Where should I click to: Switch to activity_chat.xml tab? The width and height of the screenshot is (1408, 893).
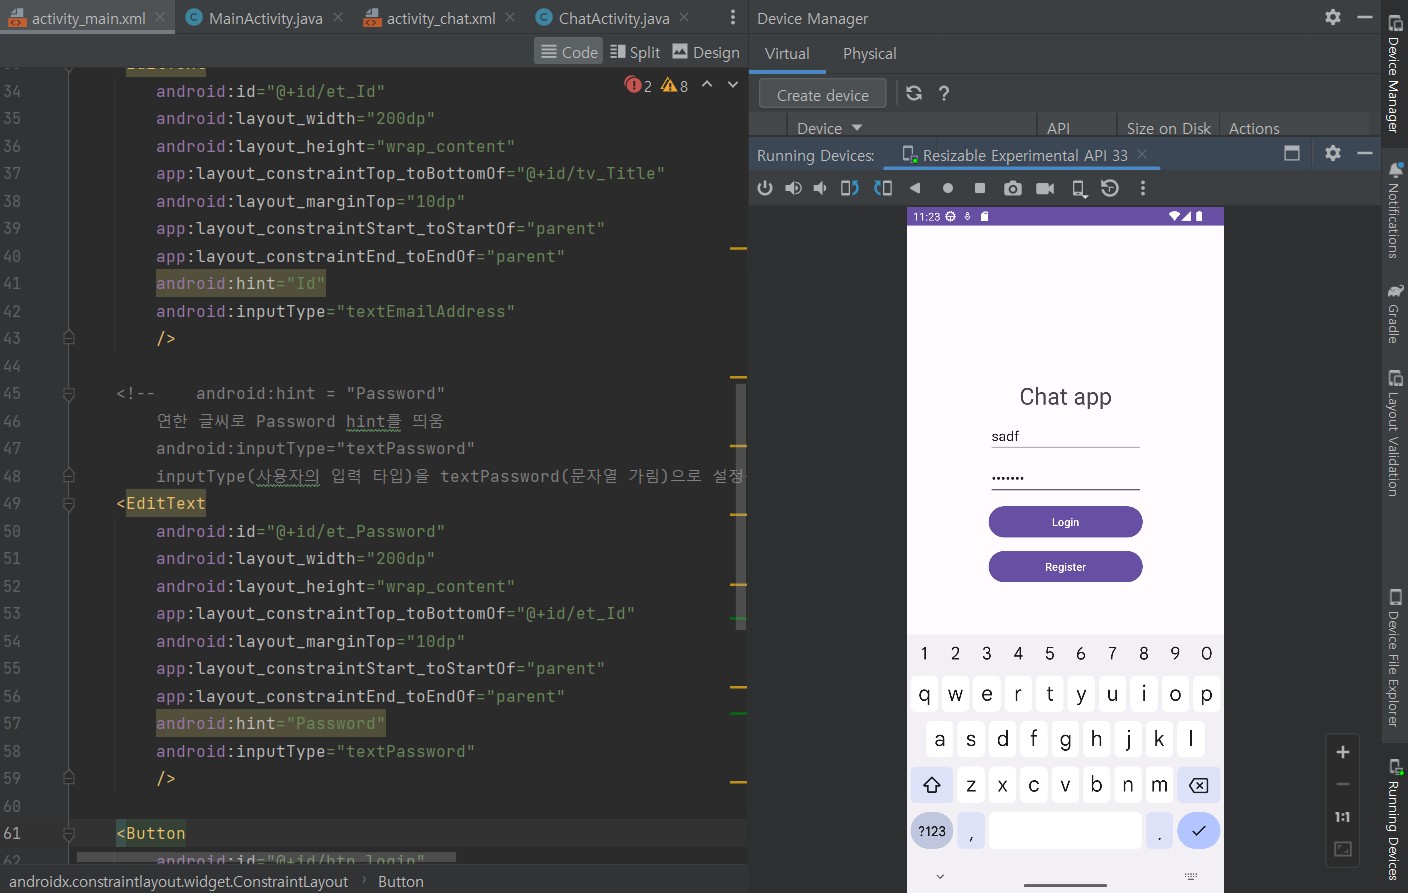(x=441, y=18)
